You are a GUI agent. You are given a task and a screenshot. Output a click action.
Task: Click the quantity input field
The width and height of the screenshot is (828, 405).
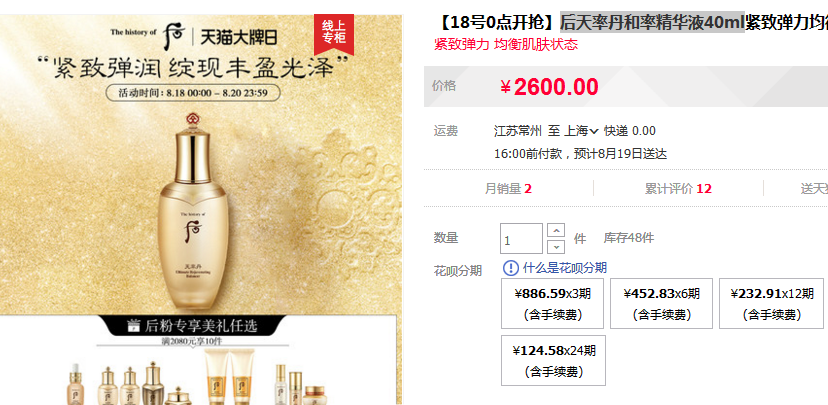tap(521, 239)
